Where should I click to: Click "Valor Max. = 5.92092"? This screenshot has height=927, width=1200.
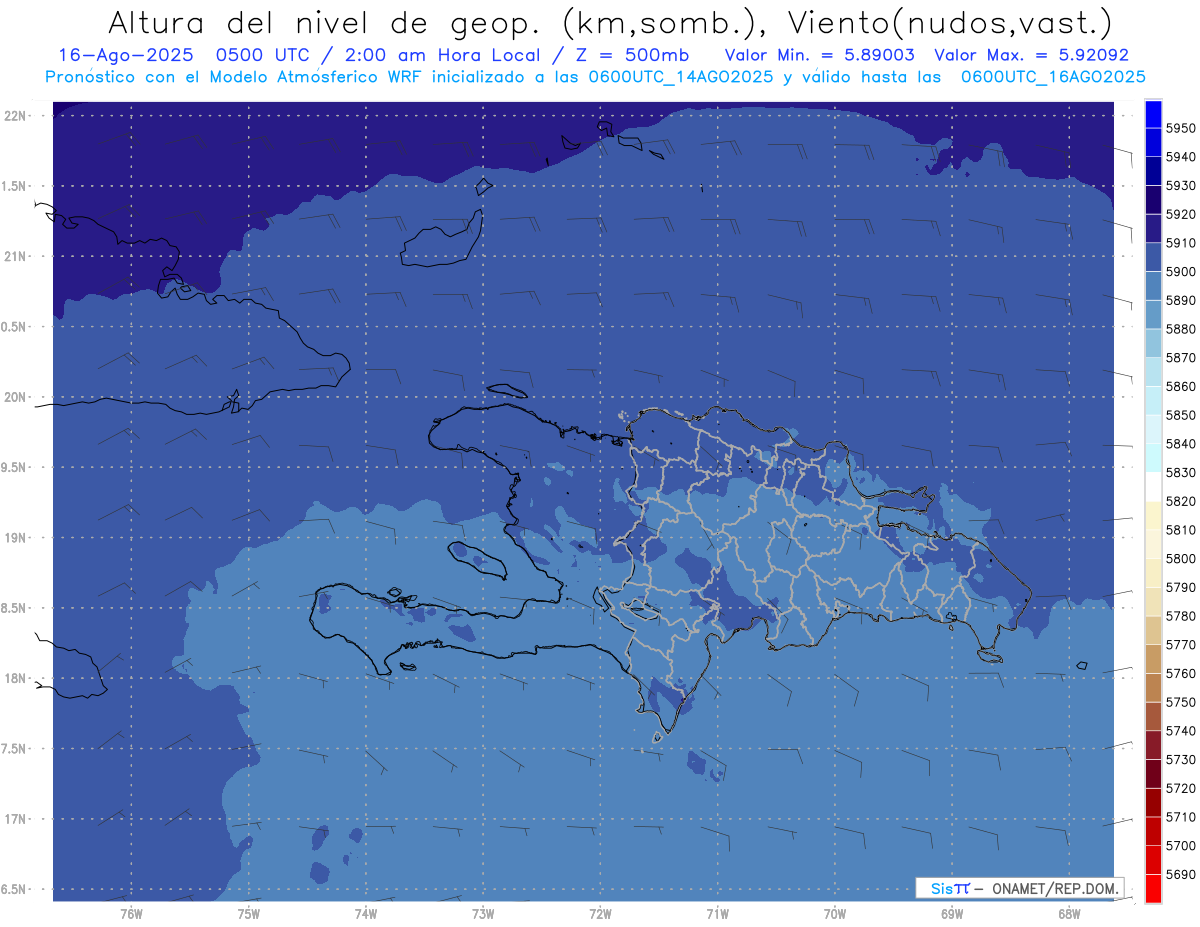point(1032,55)
